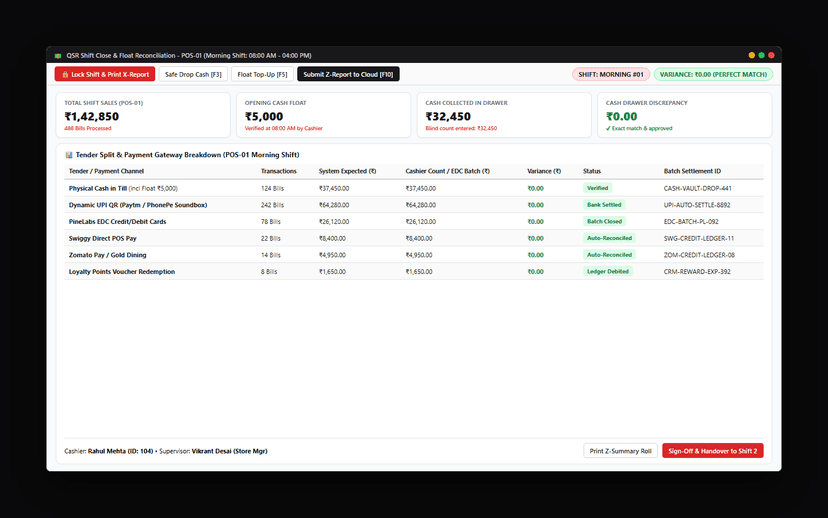
Task: Click settlement ID SWG-CREDIT-LEDGER-11
Action: point(699,239)
